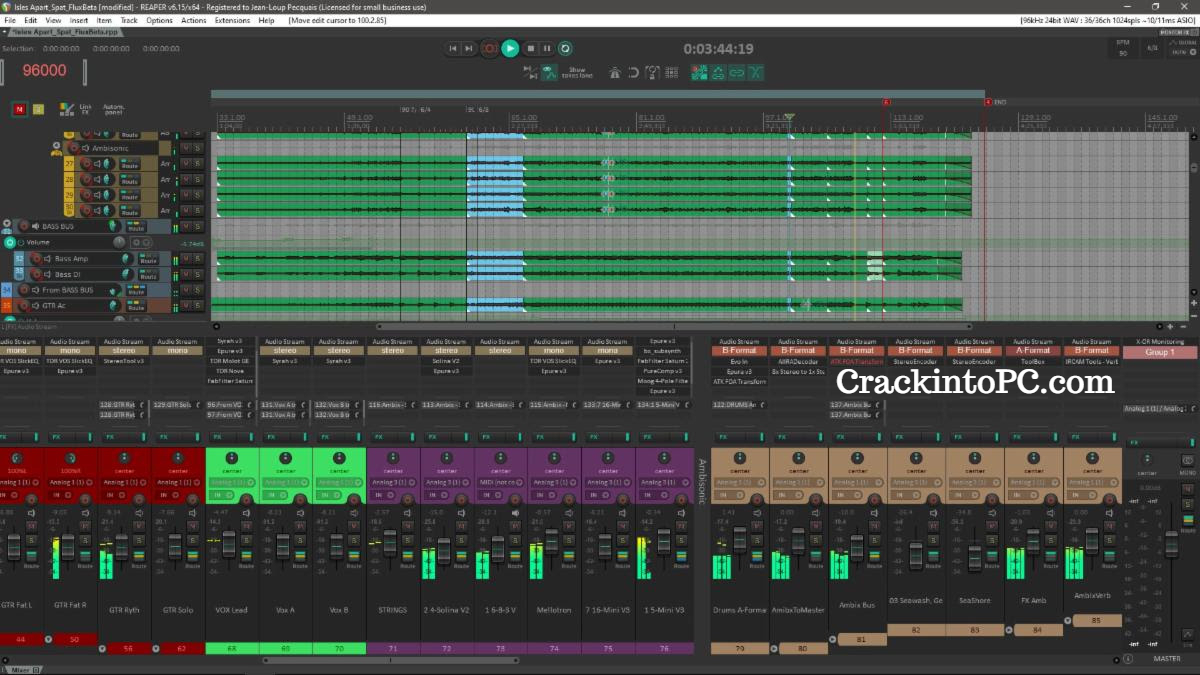The width and height of the screenshot is (1200, 675).
Task: Click the Autom. panel toolbar button
Action: point(113,108)
